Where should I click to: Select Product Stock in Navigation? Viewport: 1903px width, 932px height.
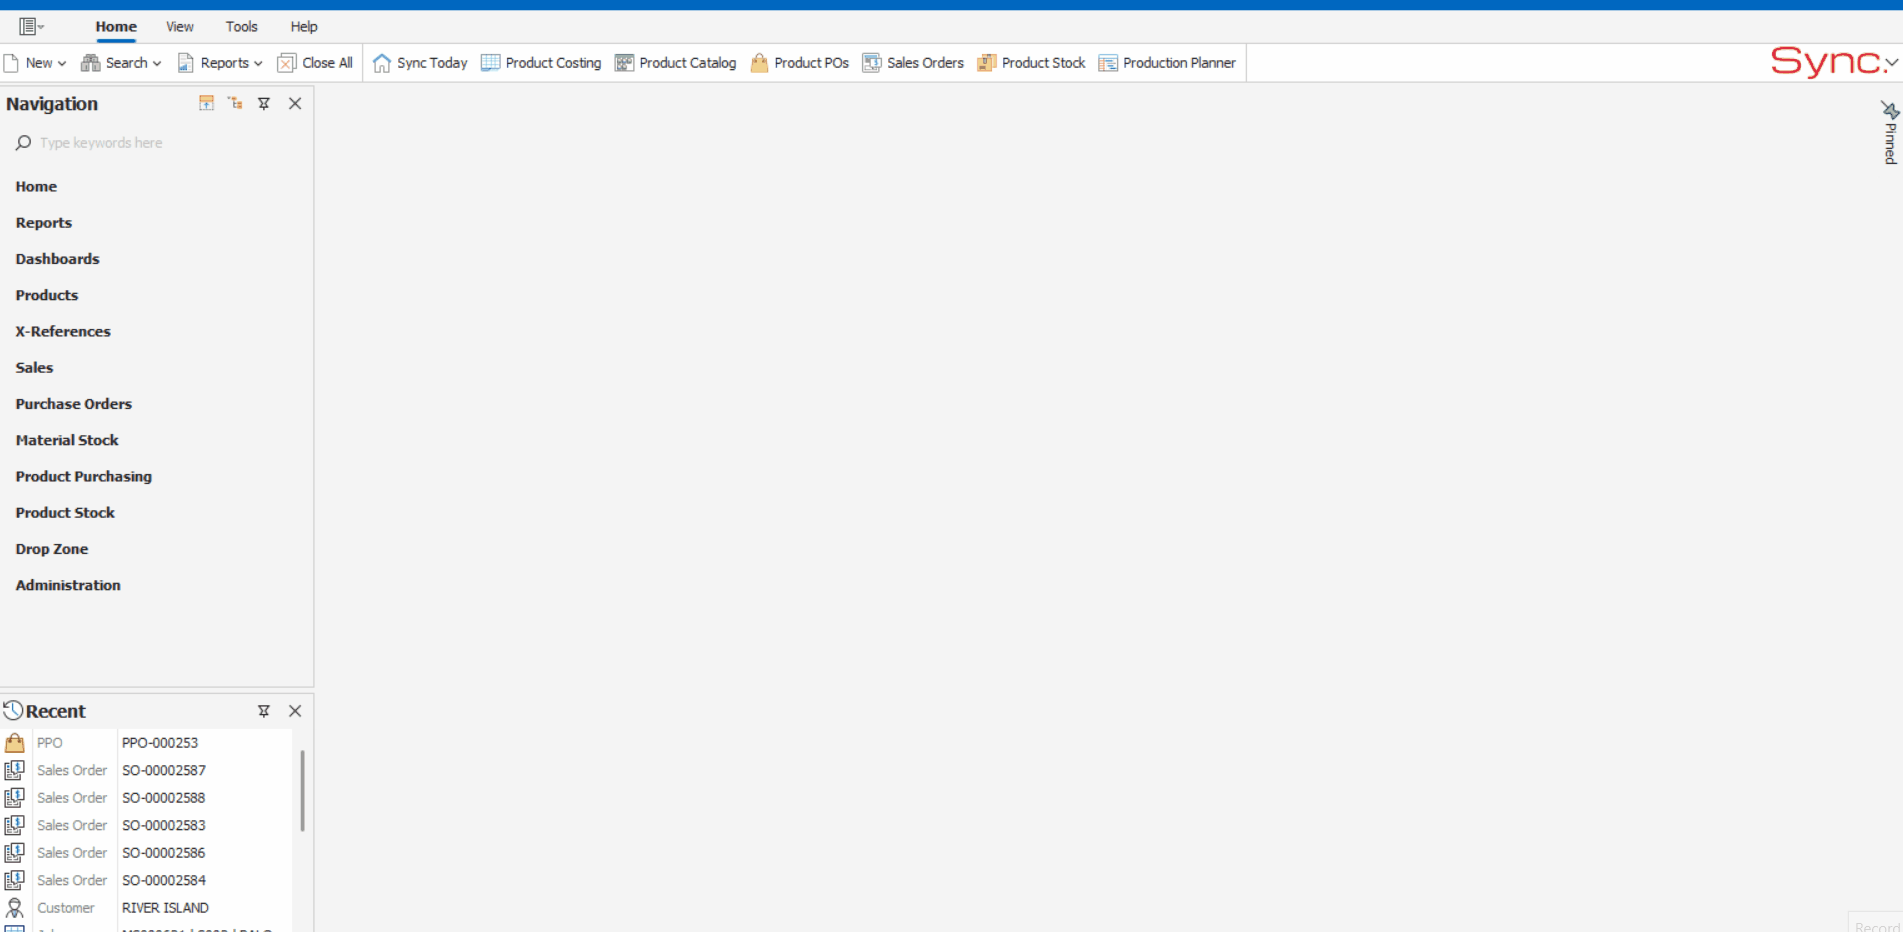pyautogui.click(x=65, y=513)
